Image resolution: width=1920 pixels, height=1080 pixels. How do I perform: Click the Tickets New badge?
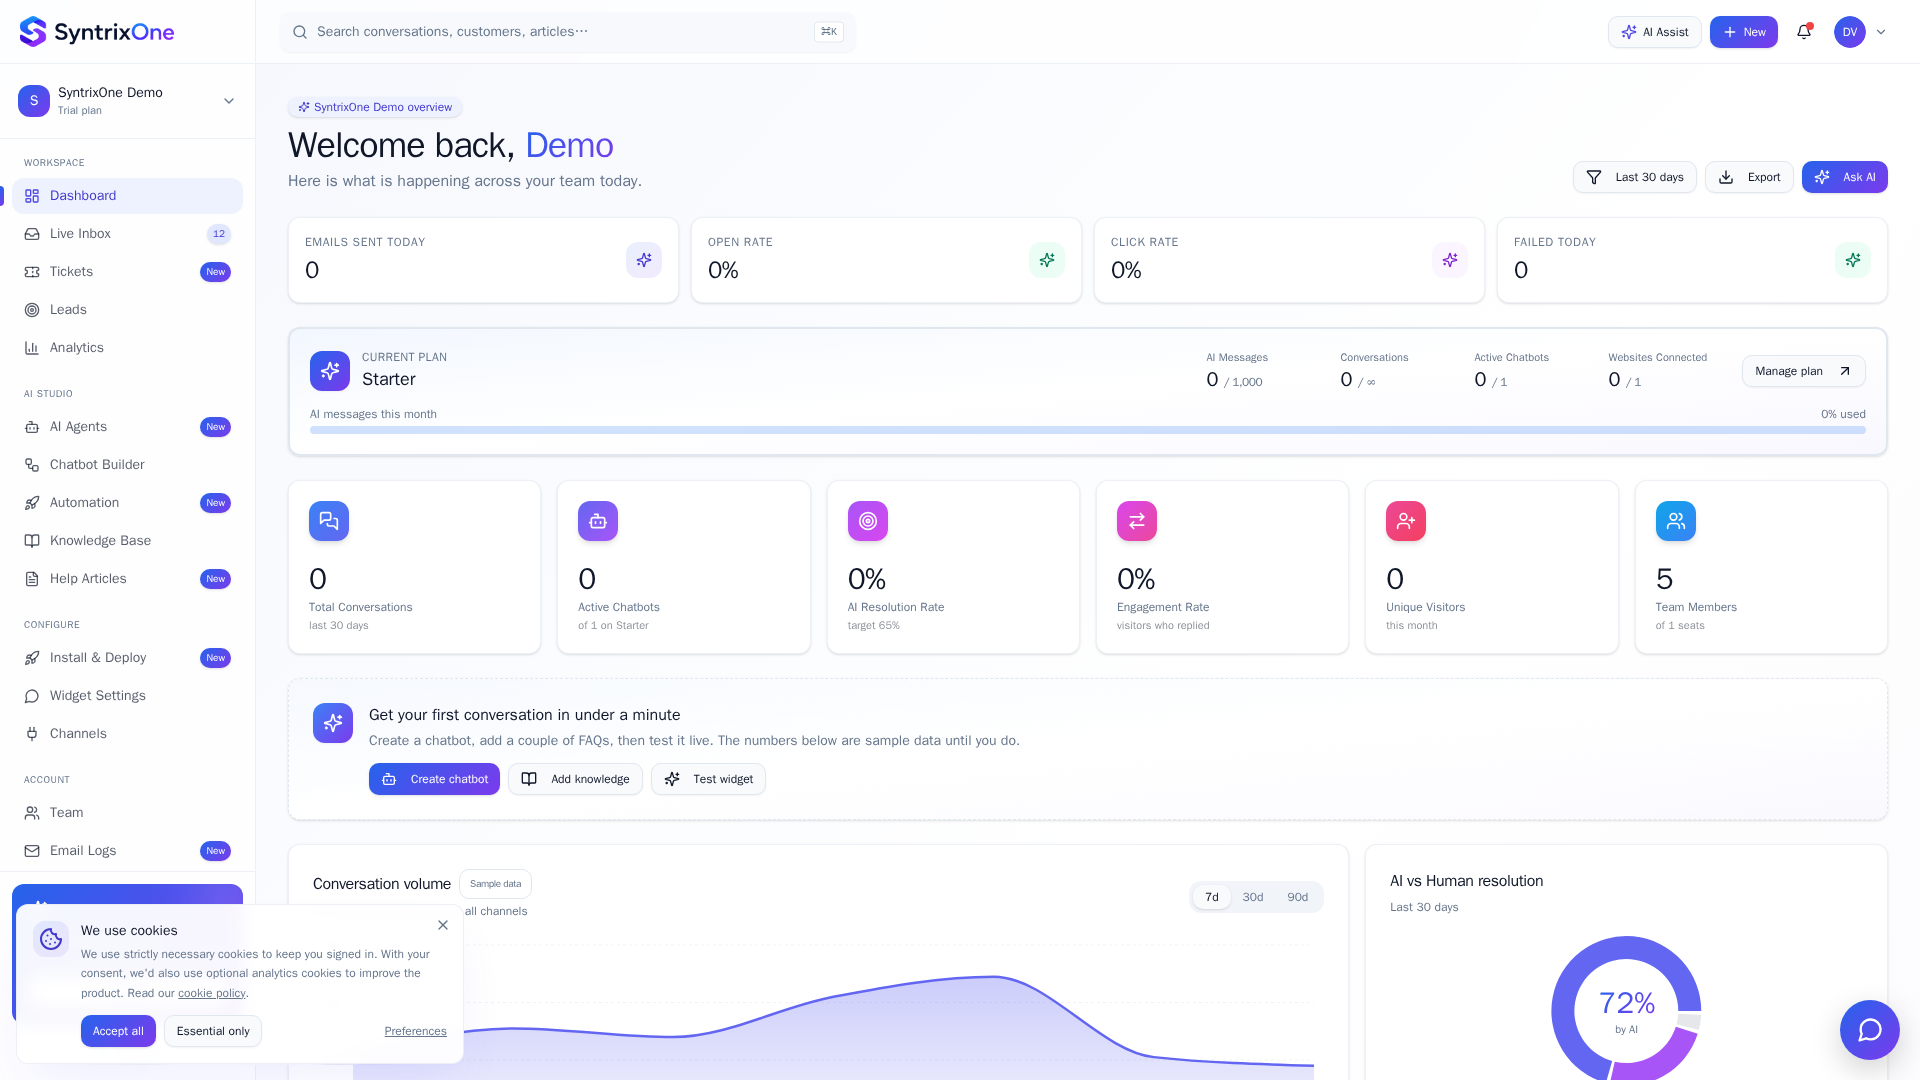pos(215,272)
